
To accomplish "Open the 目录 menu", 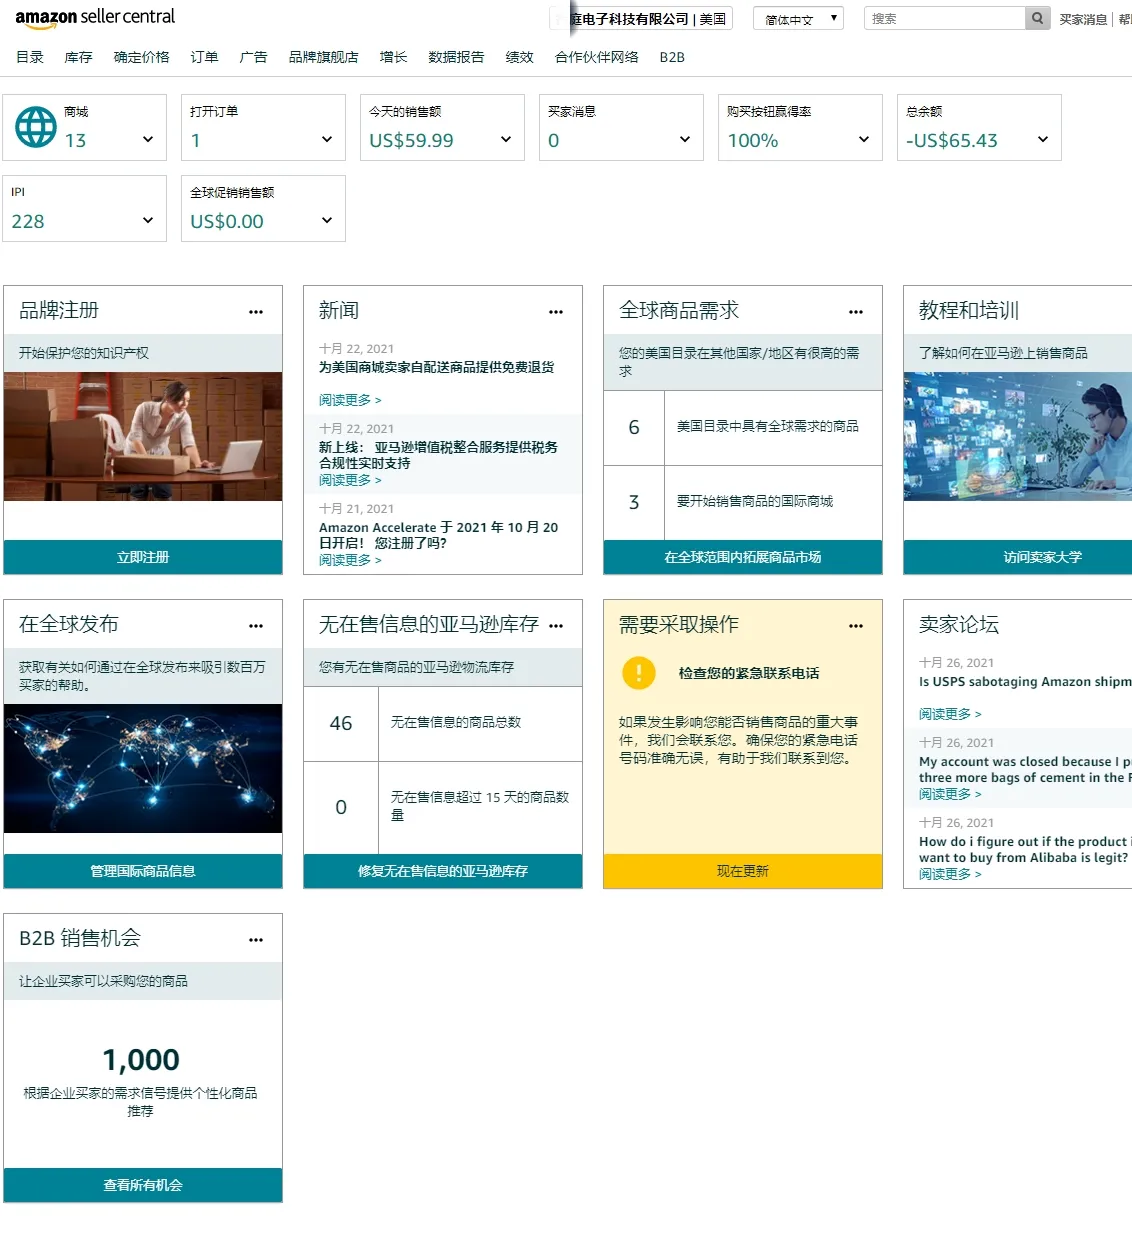I will click(30, 57).
